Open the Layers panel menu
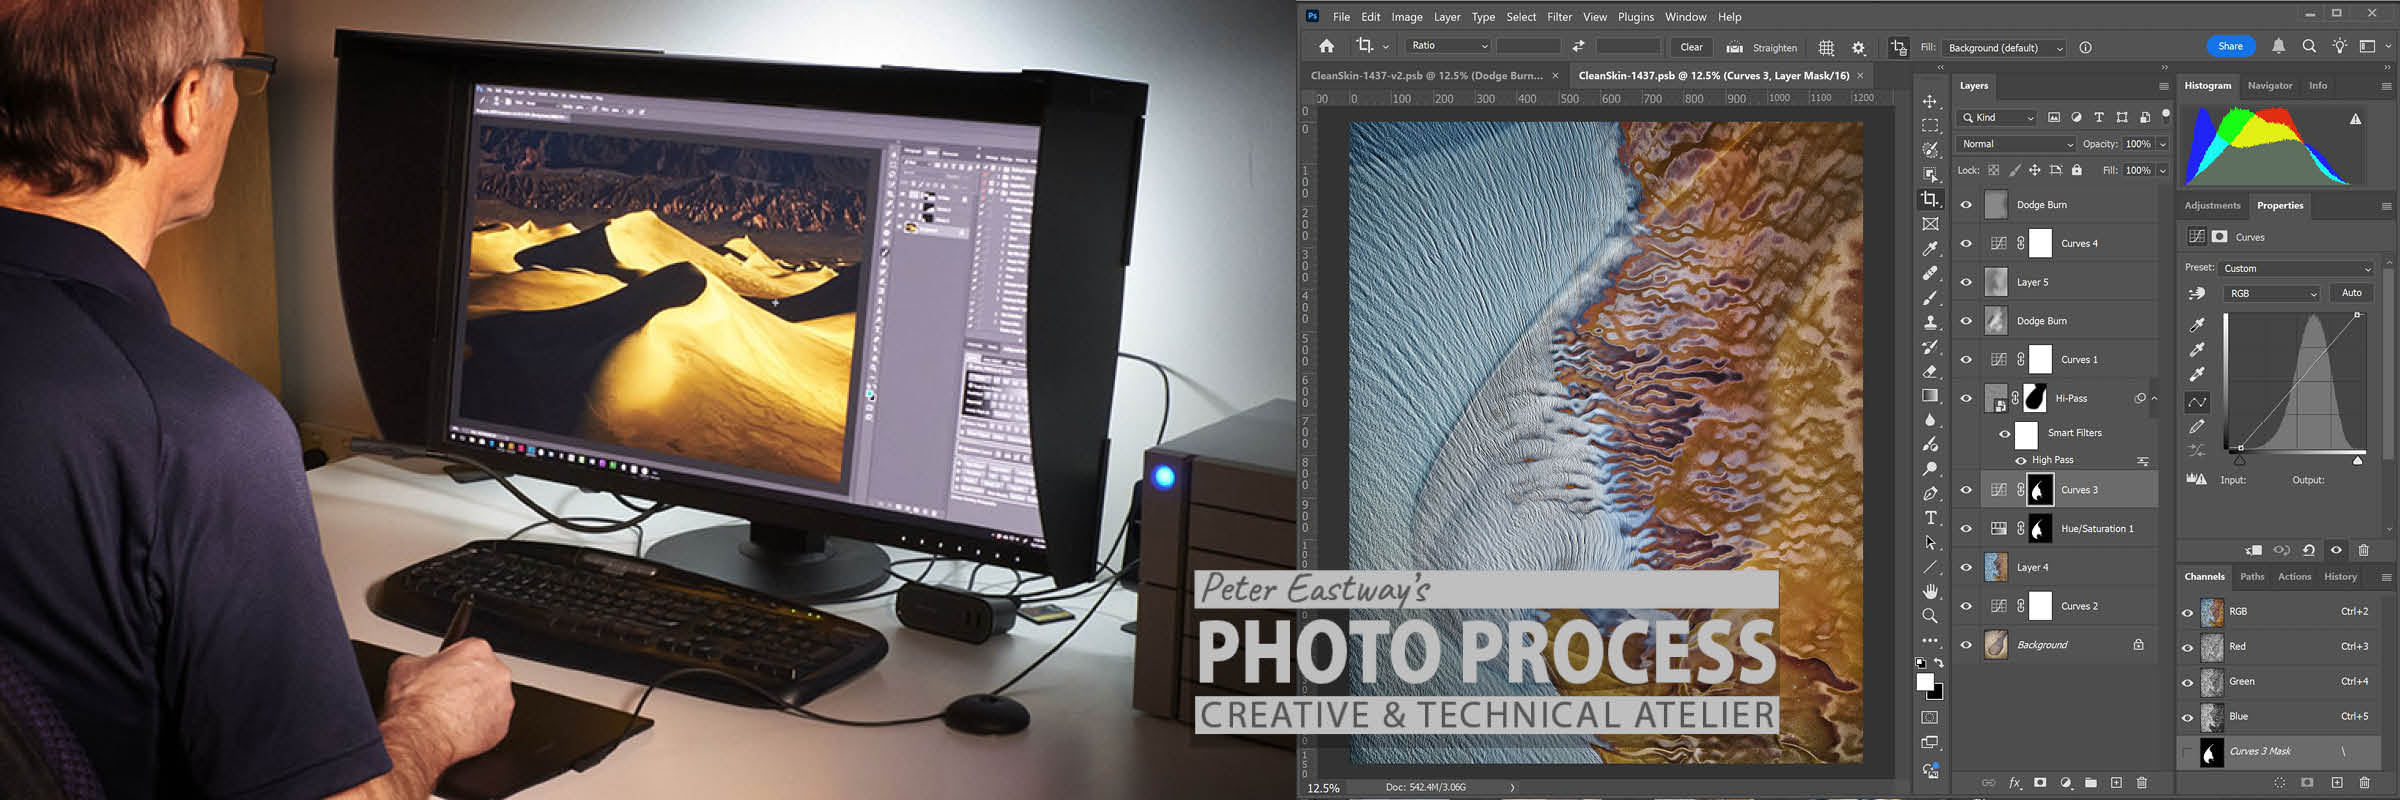This screenshot has height=800, width=2400. tap(2163, 86)
